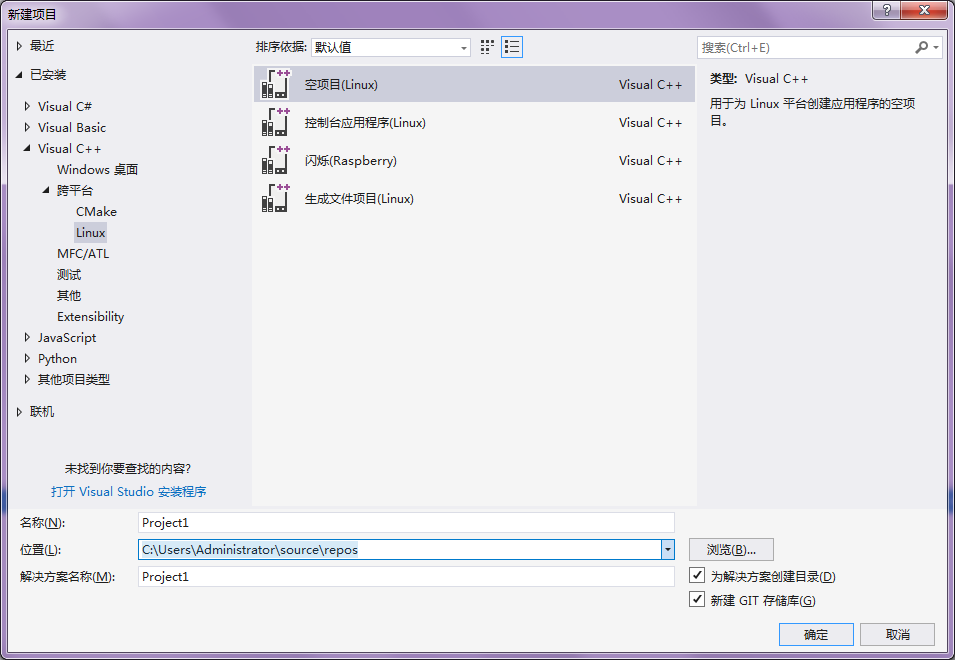Uncheck 为解决方案创建目录 checkbox
The width and height of the screenshot is (955, 660).
698,575
